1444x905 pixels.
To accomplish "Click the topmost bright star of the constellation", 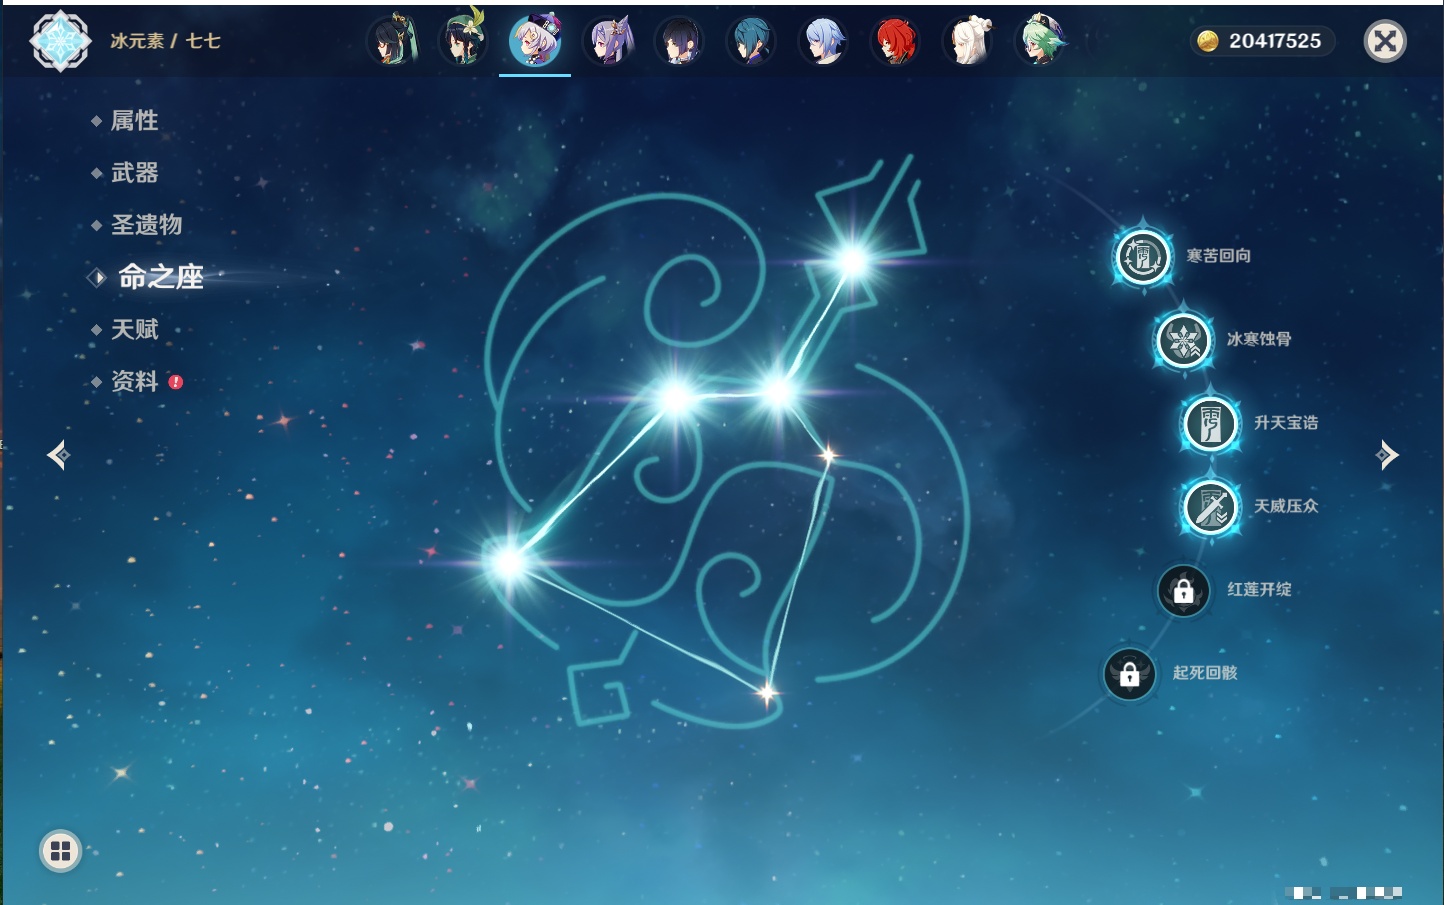I will tap(852, 261).
